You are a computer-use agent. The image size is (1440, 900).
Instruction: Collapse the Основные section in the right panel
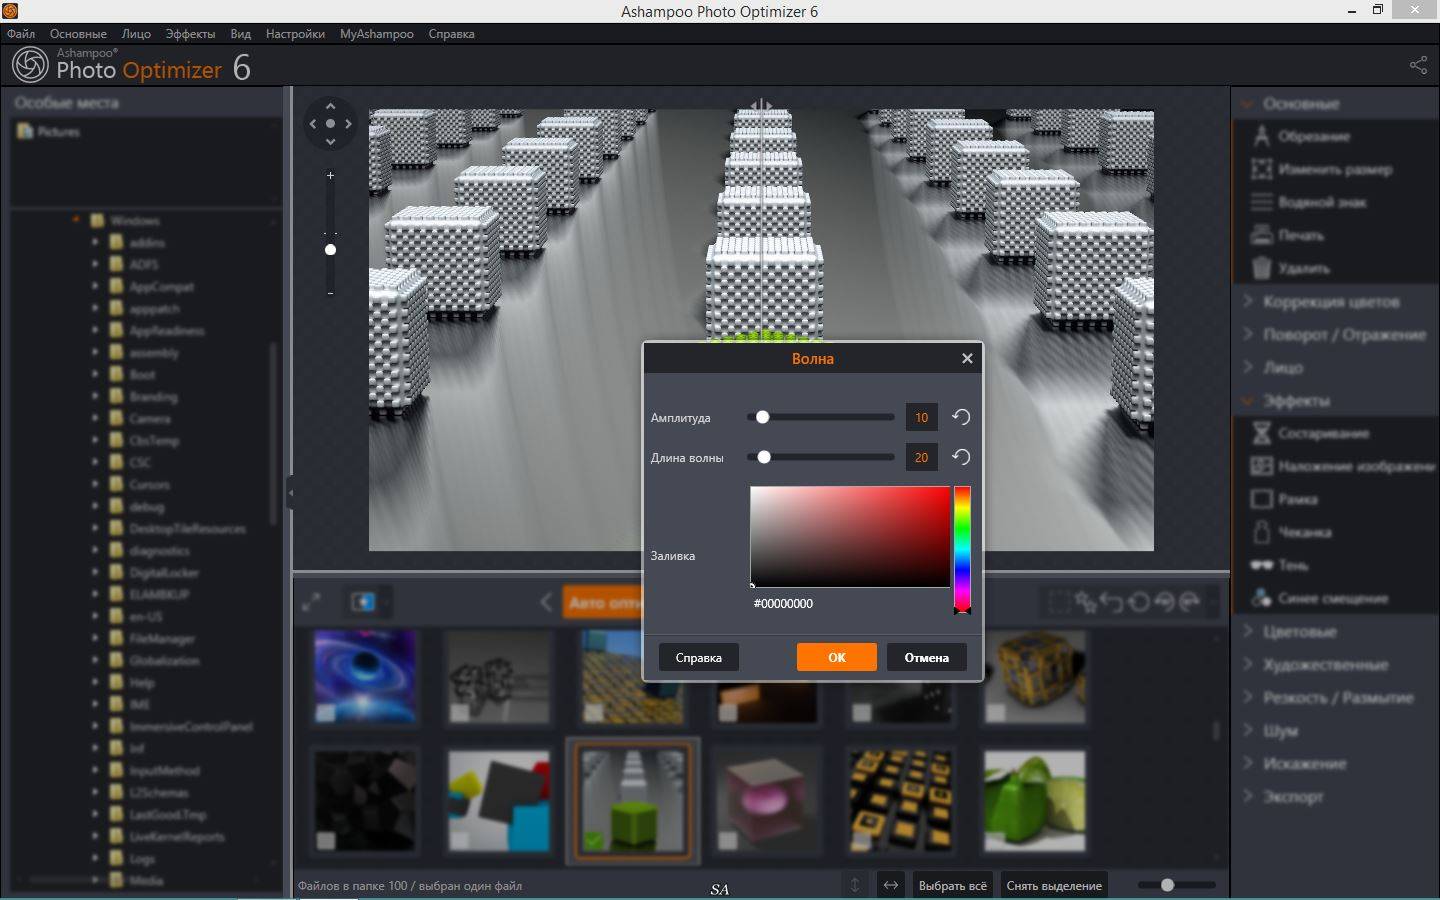[1248, 103]
